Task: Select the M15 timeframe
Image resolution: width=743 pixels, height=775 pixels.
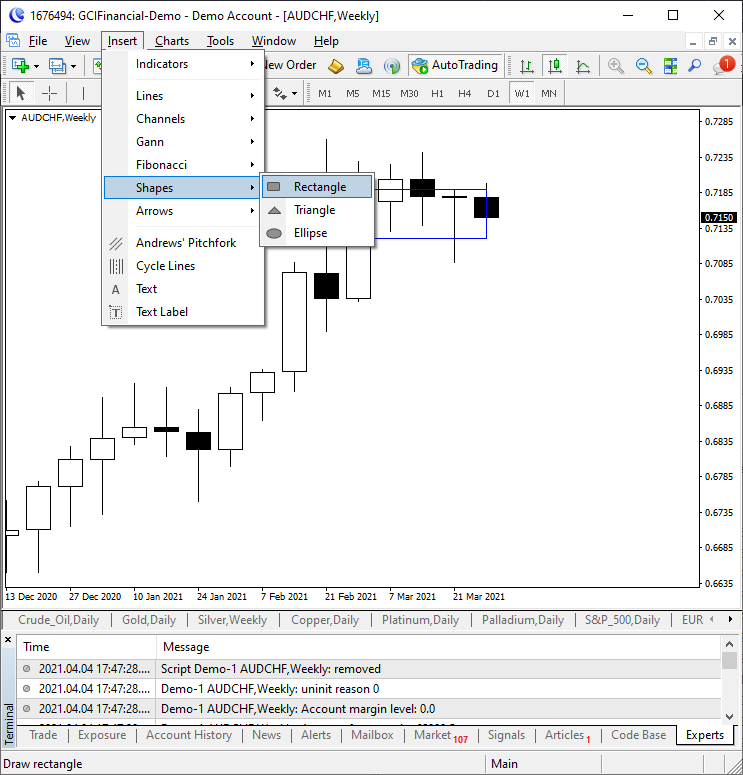Action: (381, 93)
